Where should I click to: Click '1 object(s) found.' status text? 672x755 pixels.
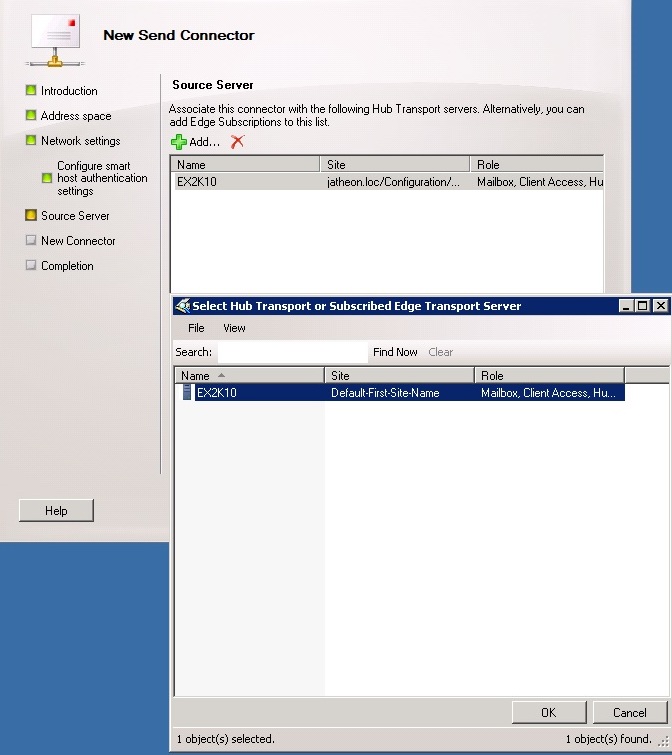(608, 739)
